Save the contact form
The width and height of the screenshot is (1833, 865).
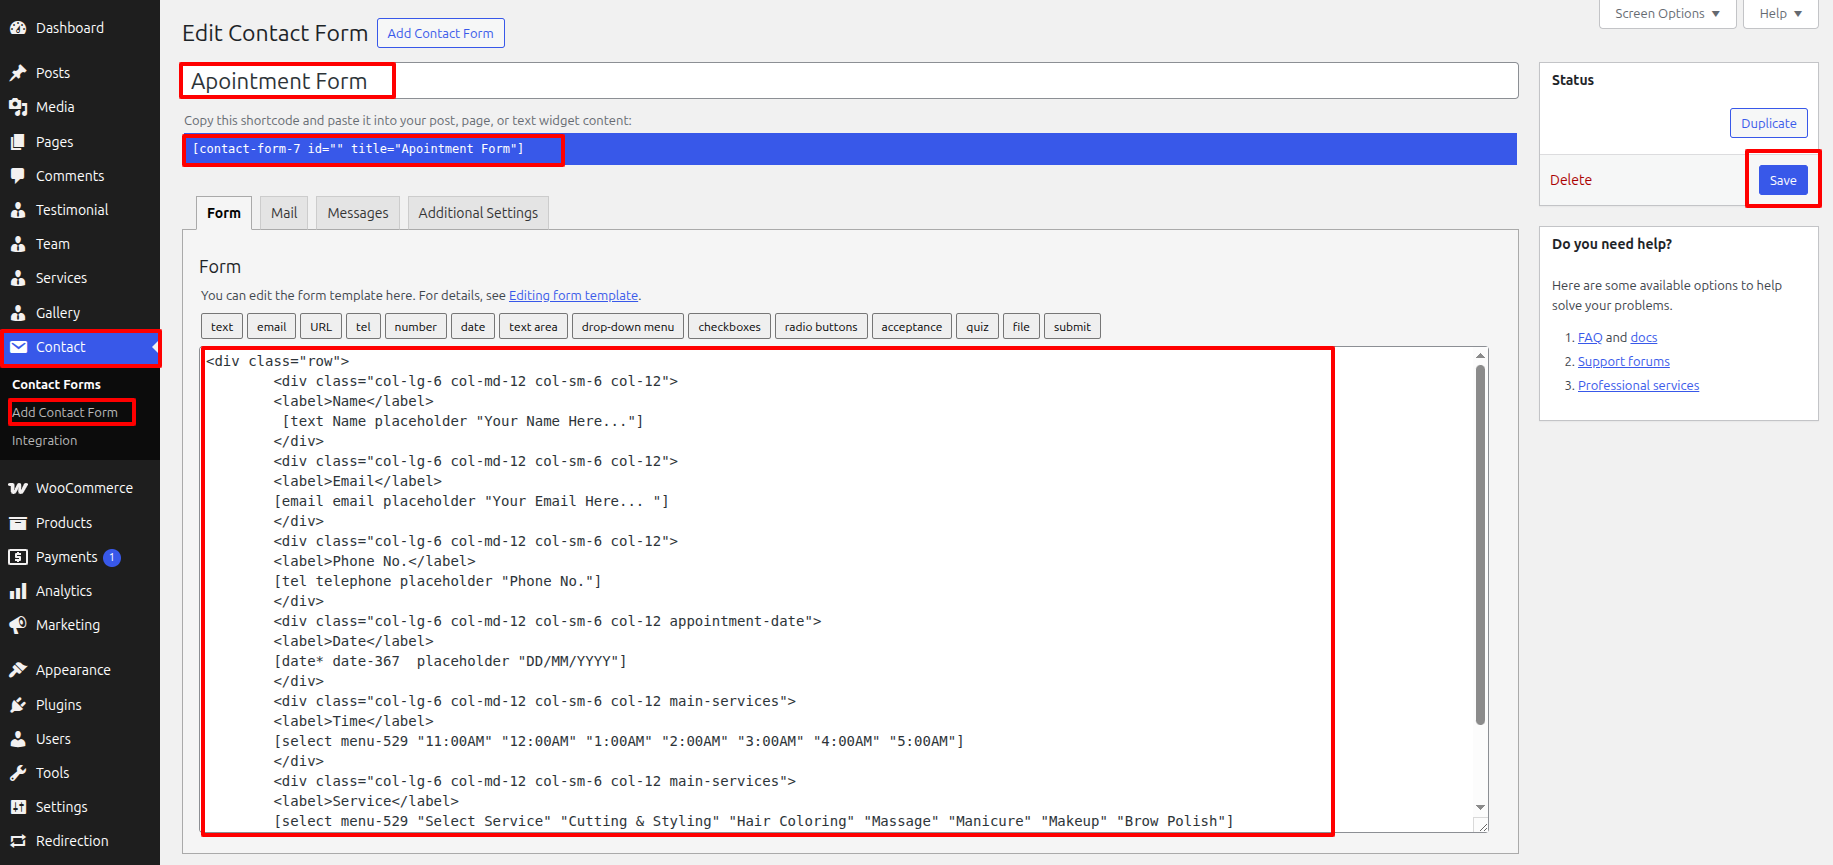point(1782,180)
